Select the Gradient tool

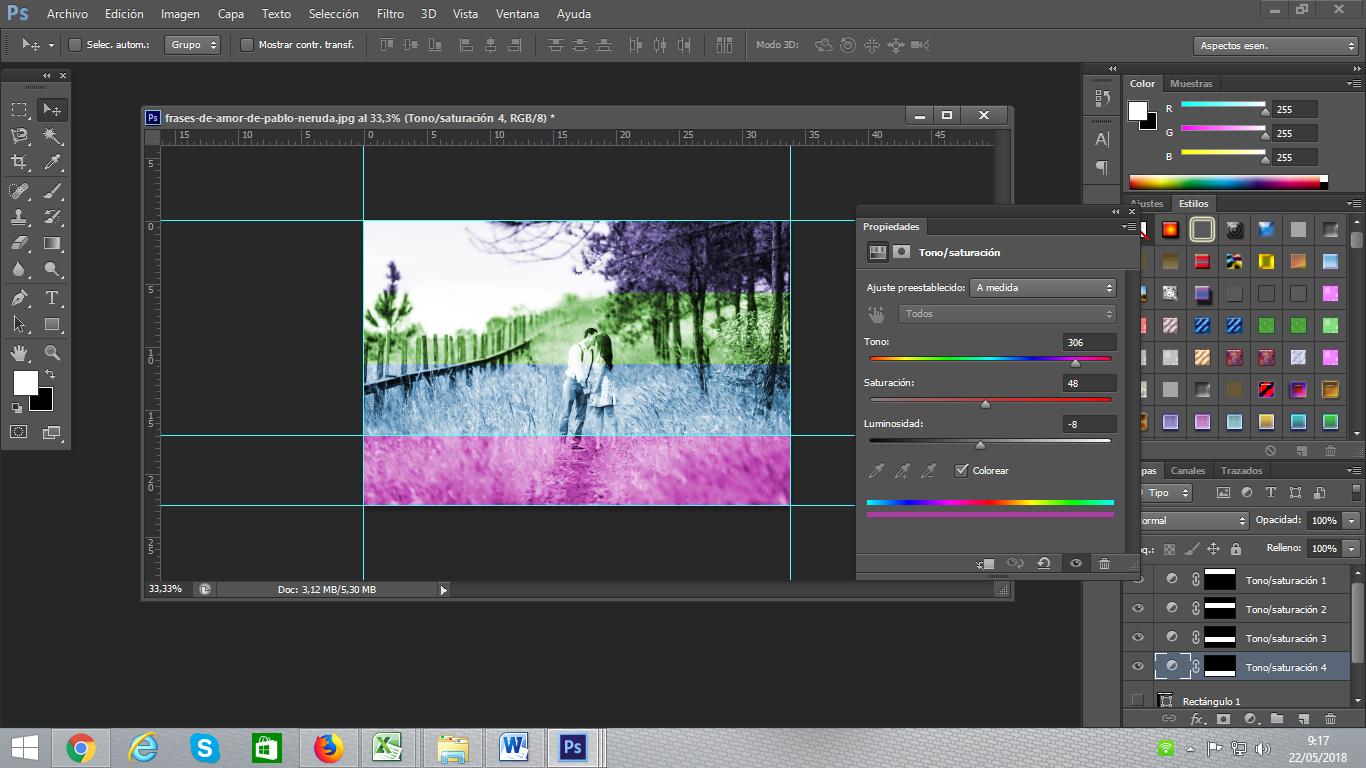point(52,243)
